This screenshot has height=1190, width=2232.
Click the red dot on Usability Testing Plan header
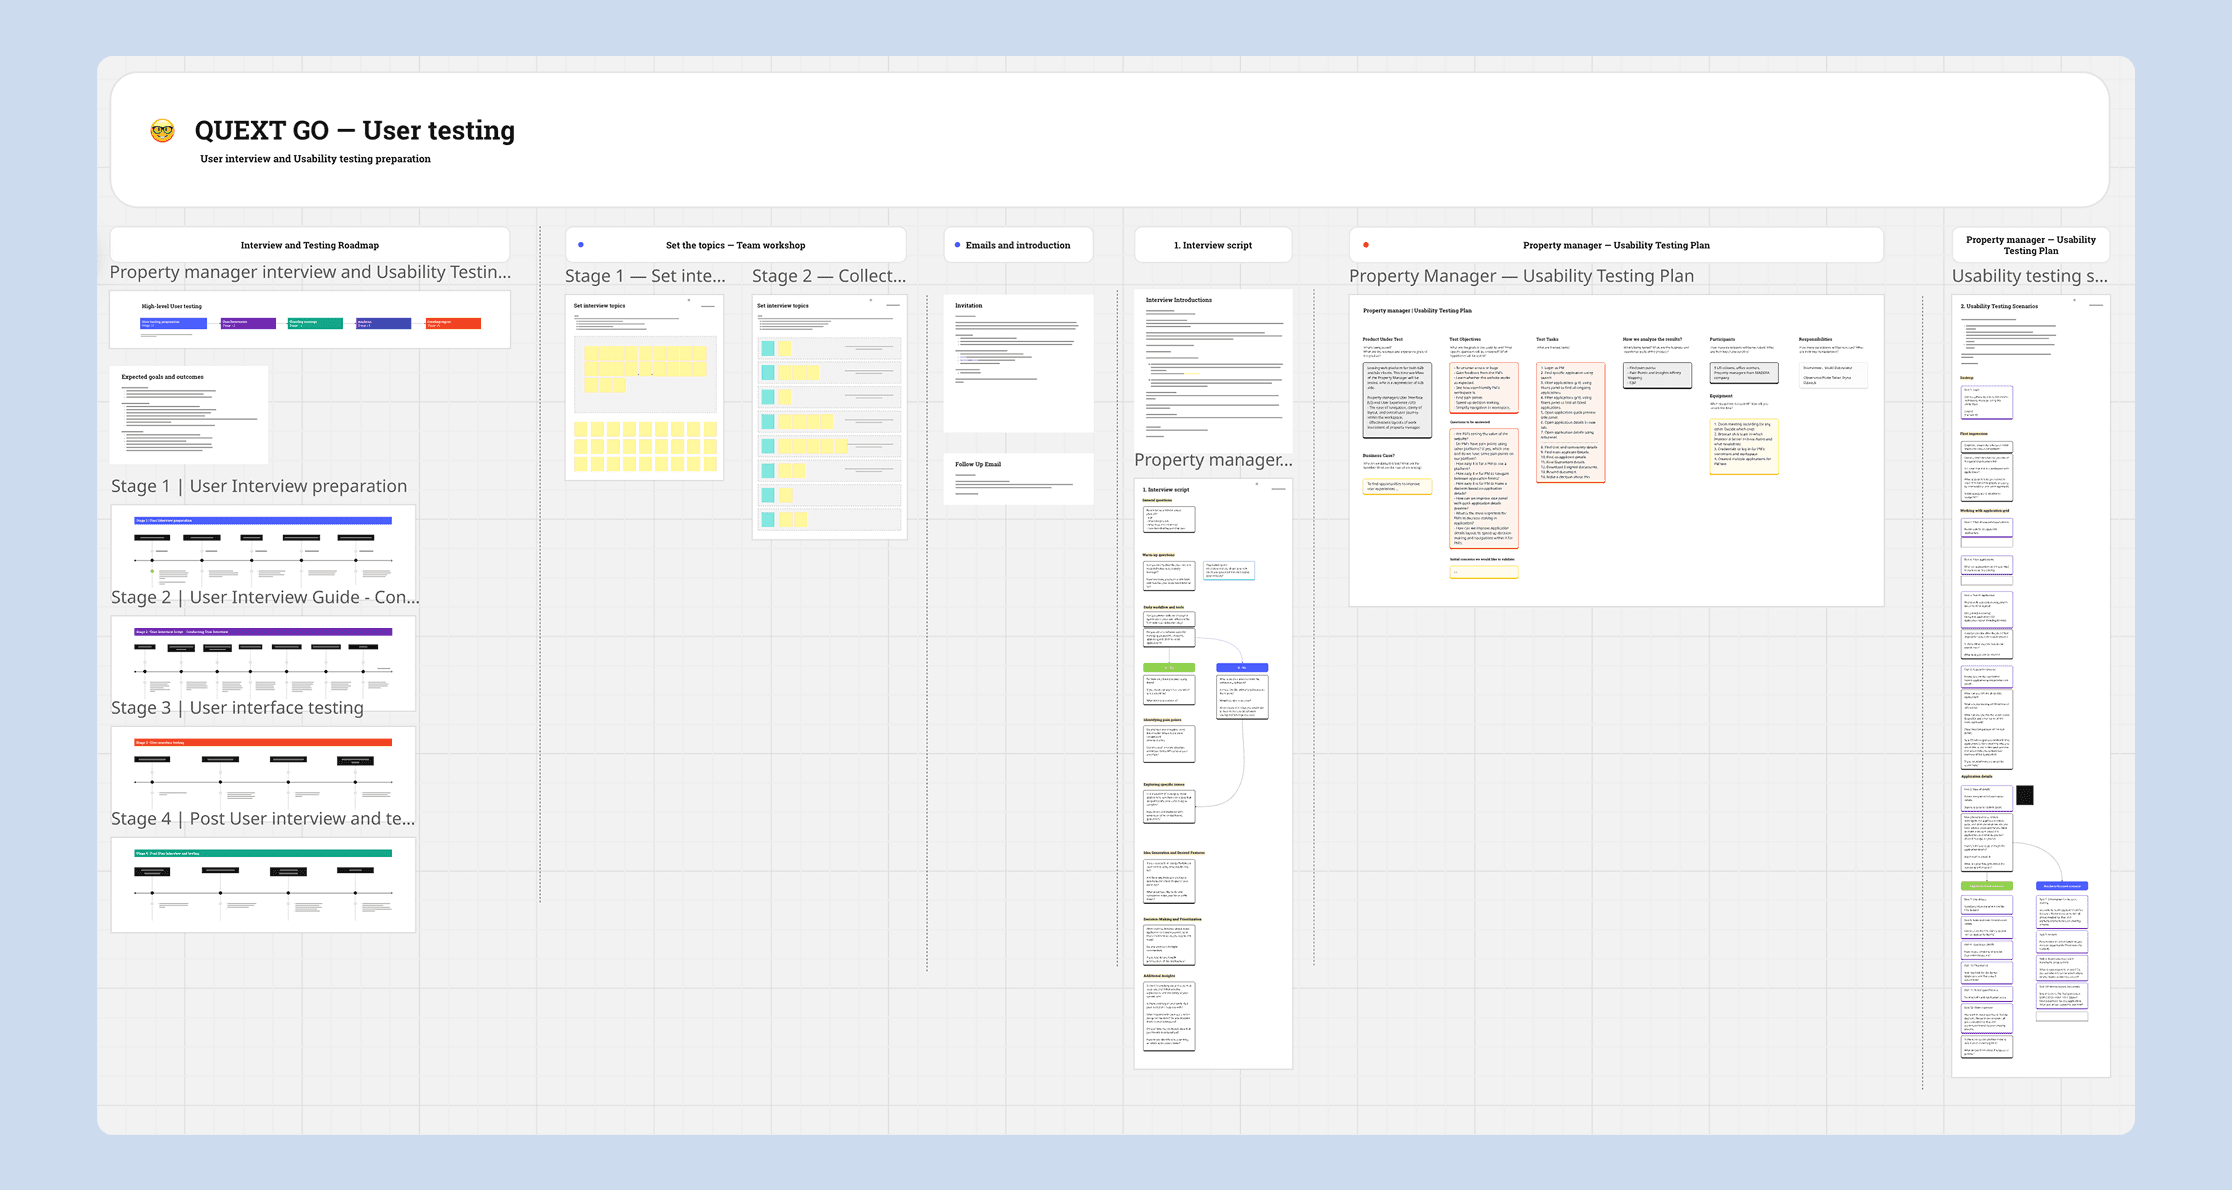click(1366, 245)
